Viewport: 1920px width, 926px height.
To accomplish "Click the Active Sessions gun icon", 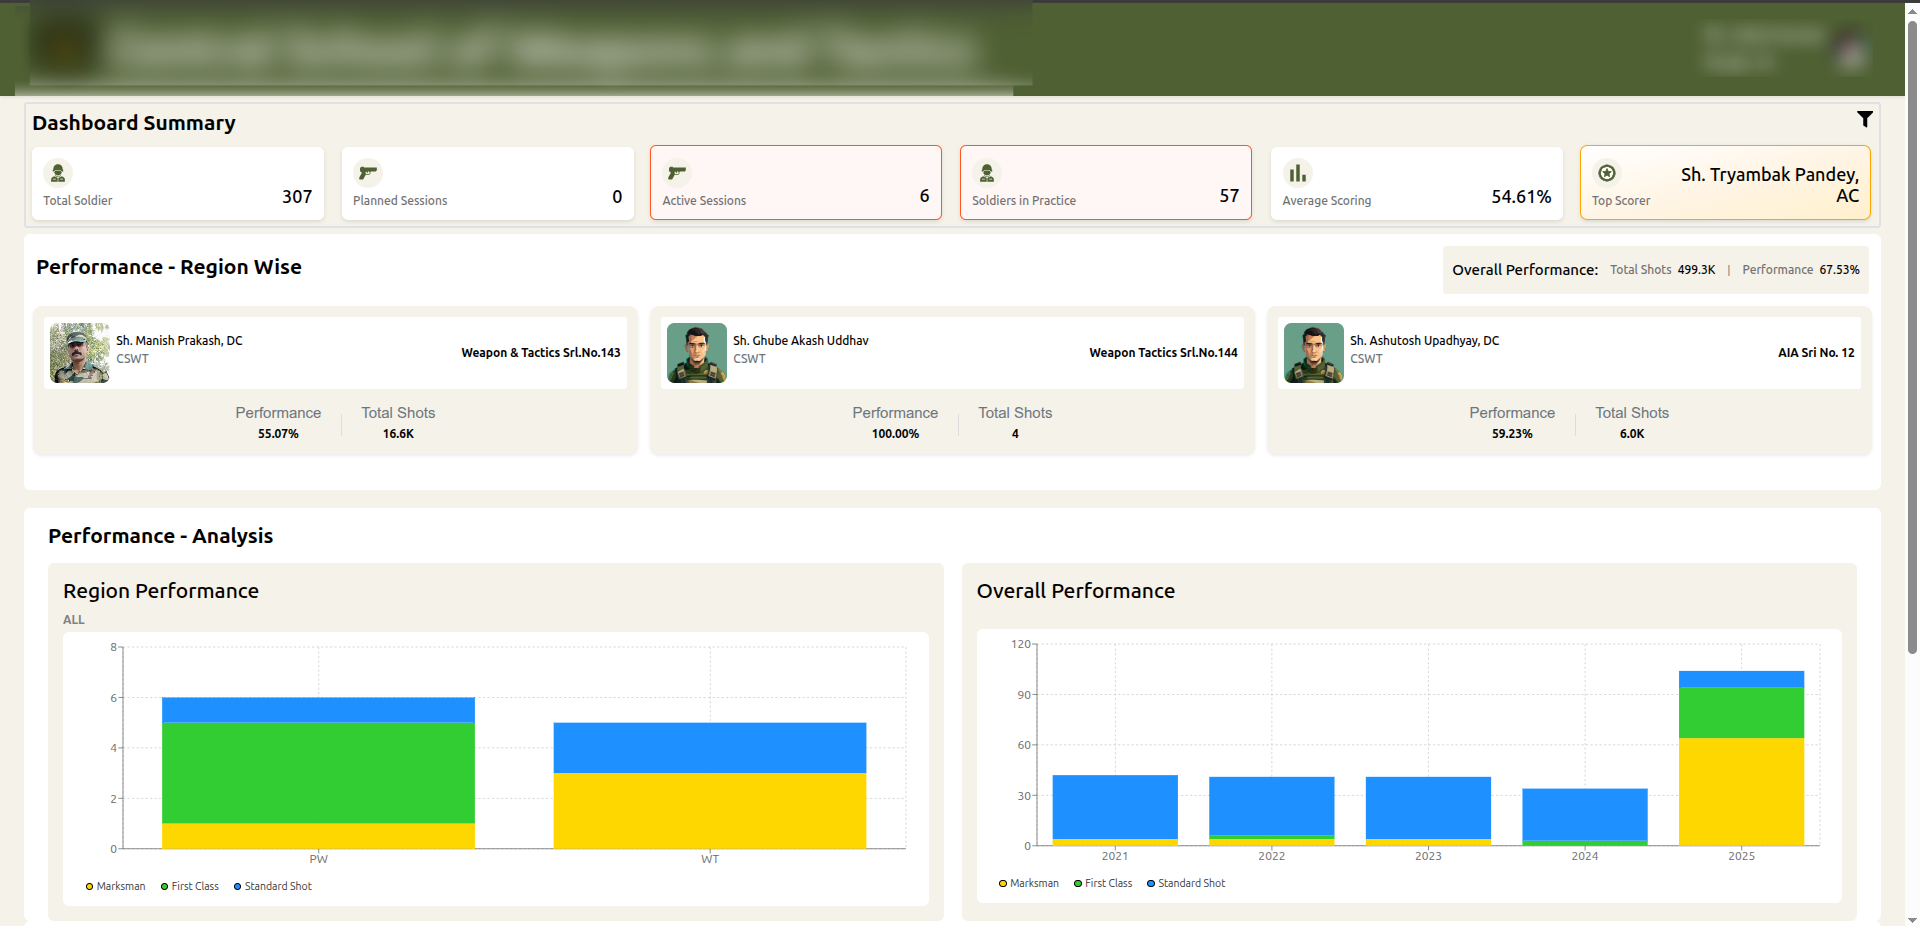I will [677, 173].
